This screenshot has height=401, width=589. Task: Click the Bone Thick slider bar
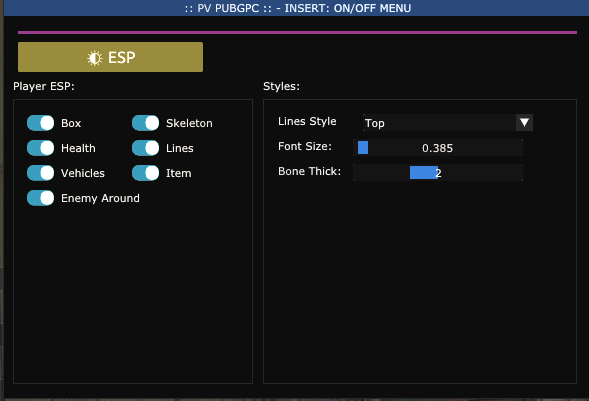coord(438,173)
